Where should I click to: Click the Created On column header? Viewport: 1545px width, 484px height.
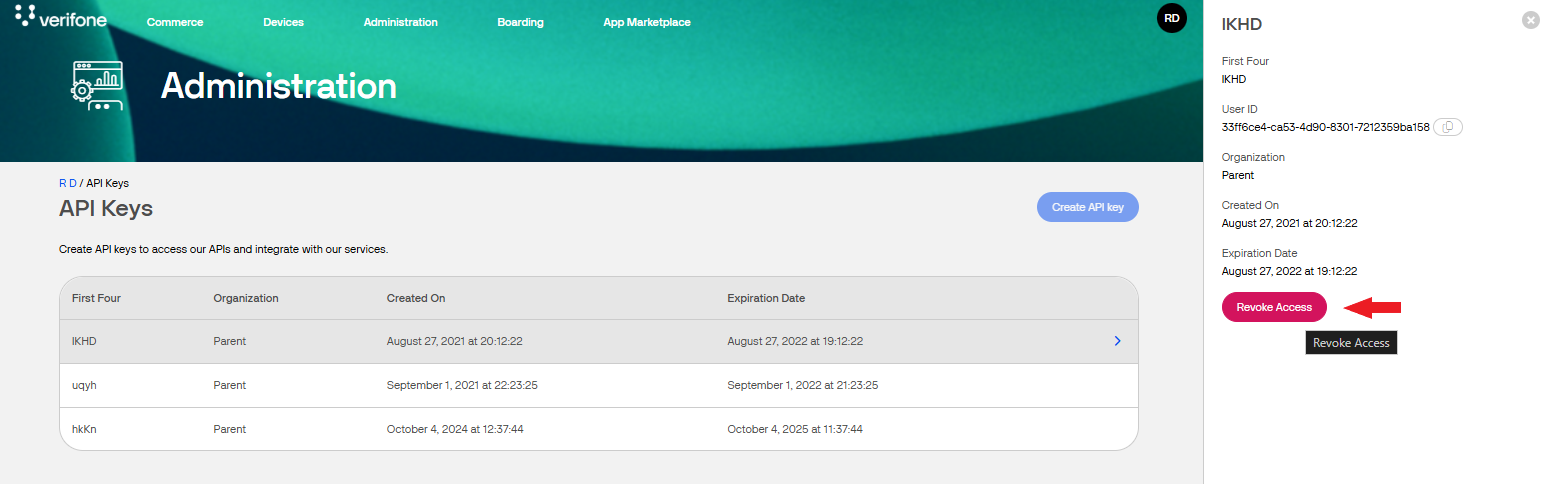pyautogui.click(x=415, y=298)
